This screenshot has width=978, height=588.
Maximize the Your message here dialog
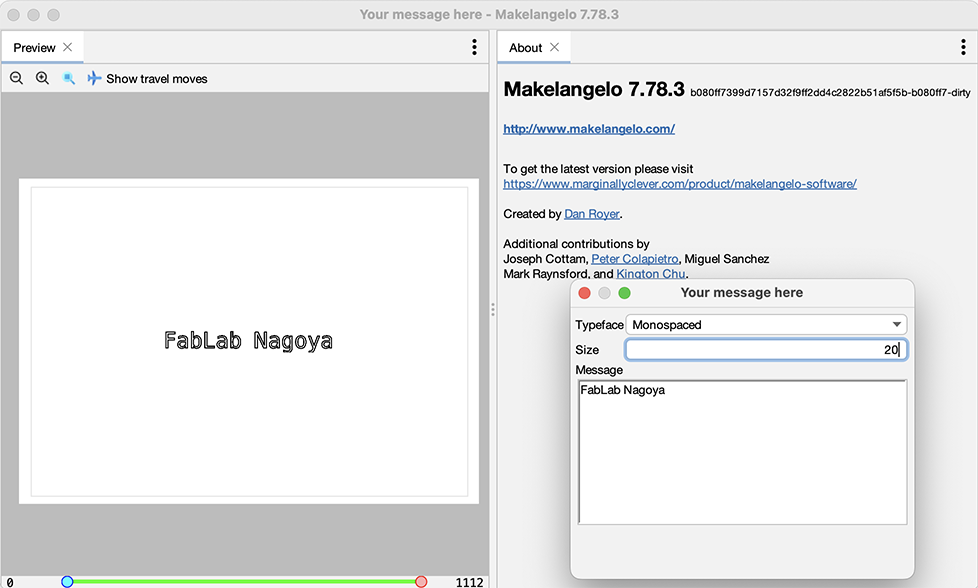pyautogui.click(x=624, y=293)
